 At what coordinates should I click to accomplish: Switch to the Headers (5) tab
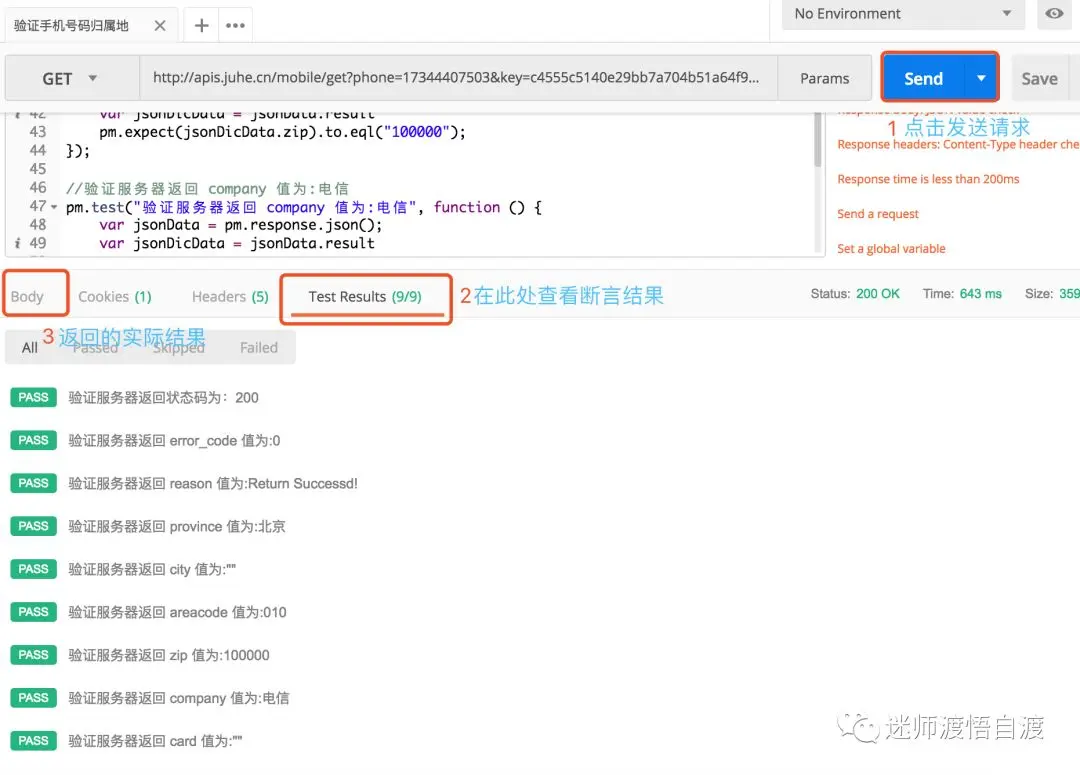[x=230, y=296]
